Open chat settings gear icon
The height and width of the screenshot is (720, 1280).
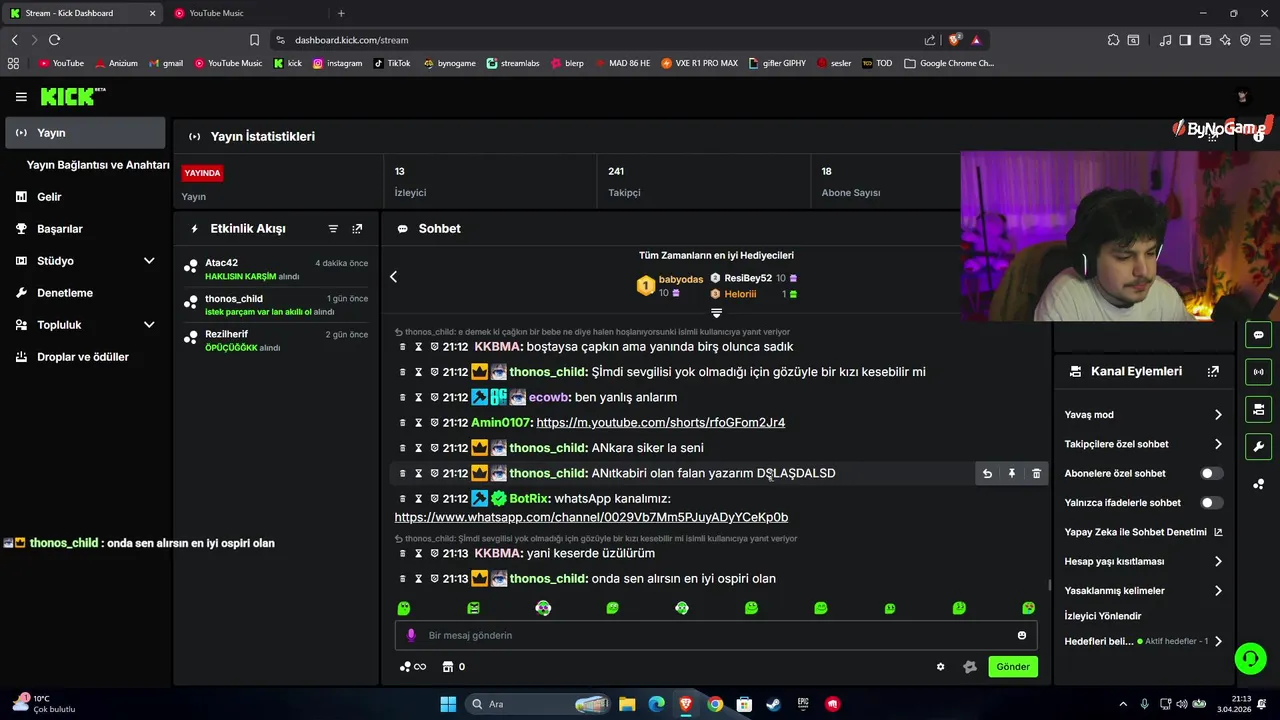tap(940, 667)
